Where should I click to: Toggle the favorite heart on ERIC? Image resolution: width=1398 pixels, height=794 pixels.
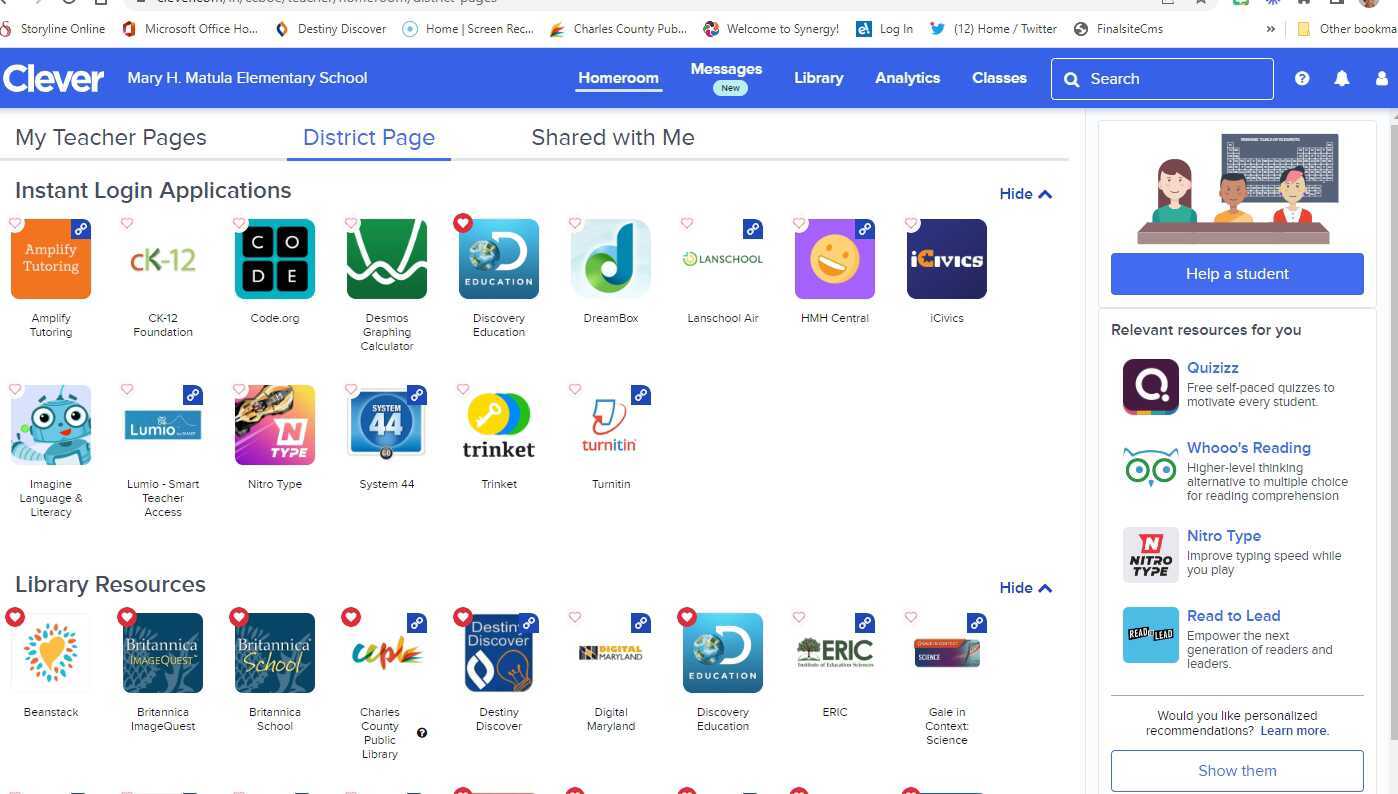click(x=799, y=617)
